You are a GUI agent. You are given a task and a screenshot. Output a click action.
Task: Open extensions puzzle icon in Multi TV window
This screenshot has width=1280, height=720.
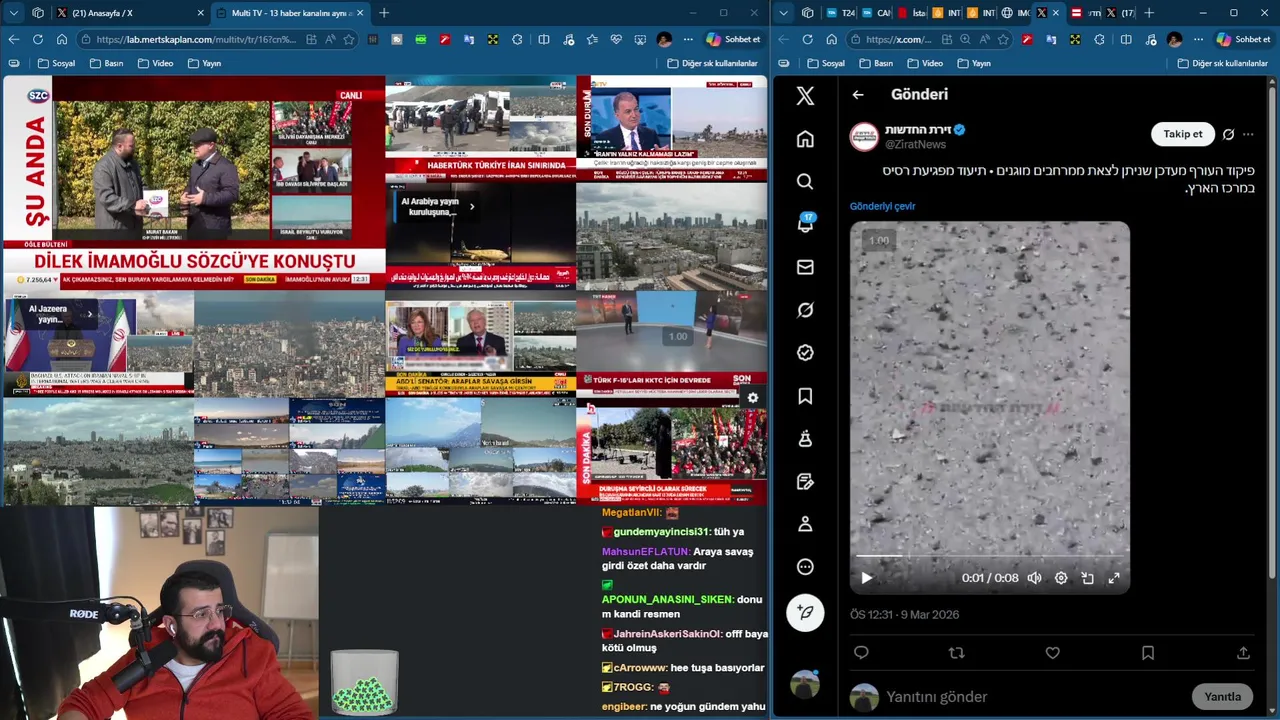click(517, 39)
